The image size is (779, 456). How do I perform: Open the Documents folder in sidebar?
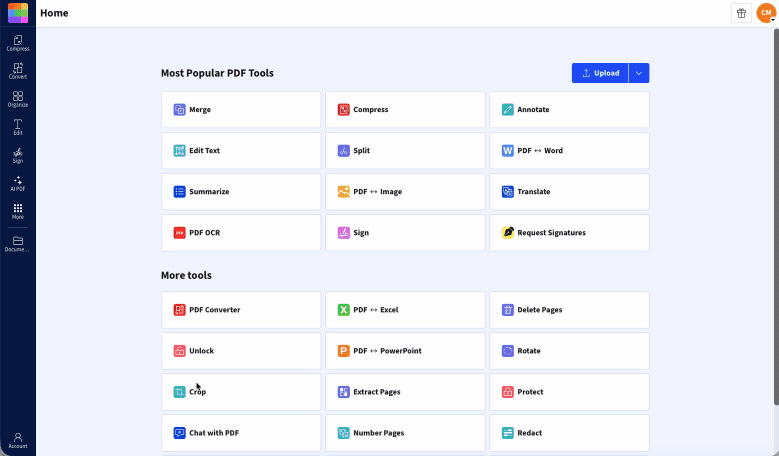point(18,243)
